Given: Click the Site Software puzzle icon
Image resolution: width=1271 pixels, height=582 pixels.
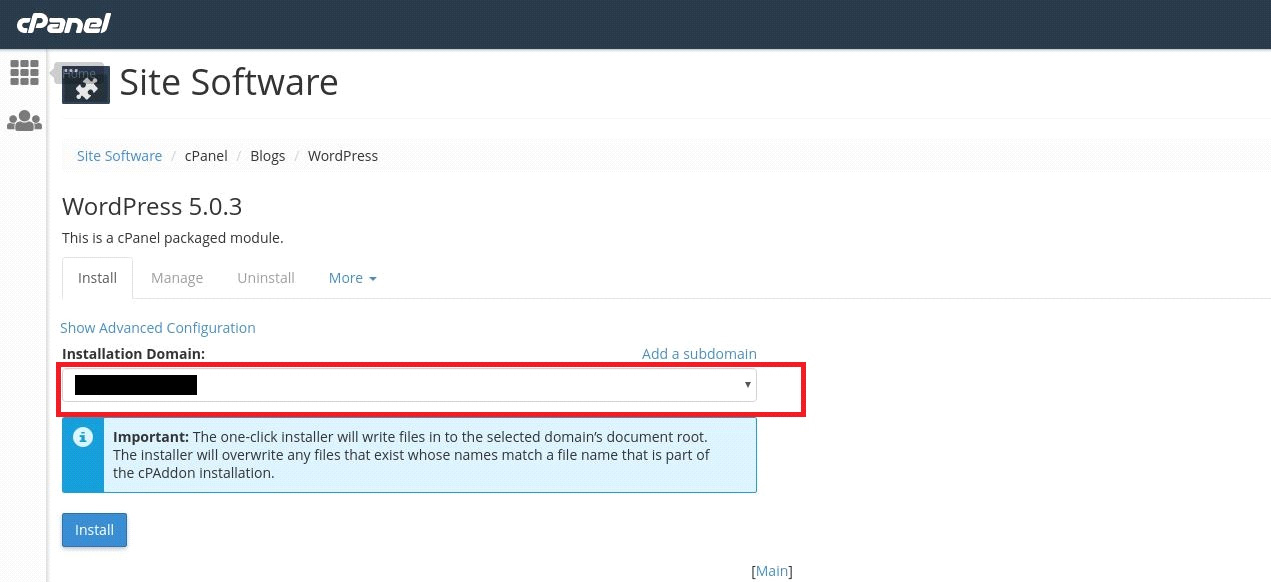Looking at the screenshot, I should pos(86,86).
